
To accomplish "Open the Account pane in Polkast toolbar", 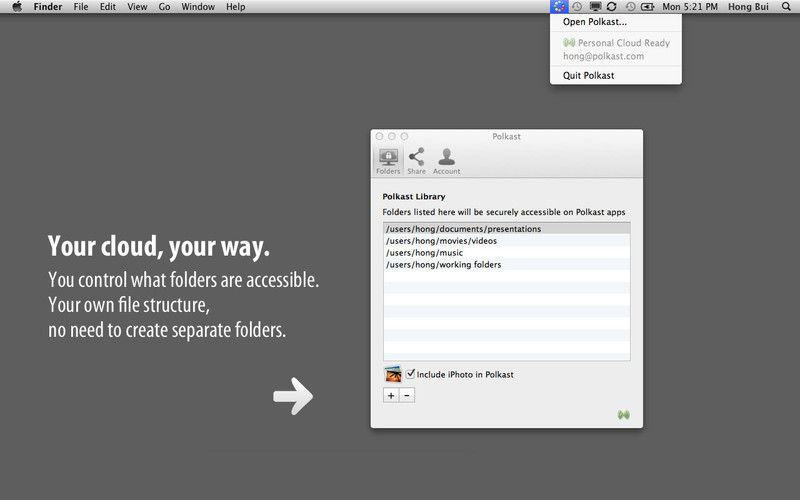I will tap(446, 161).
